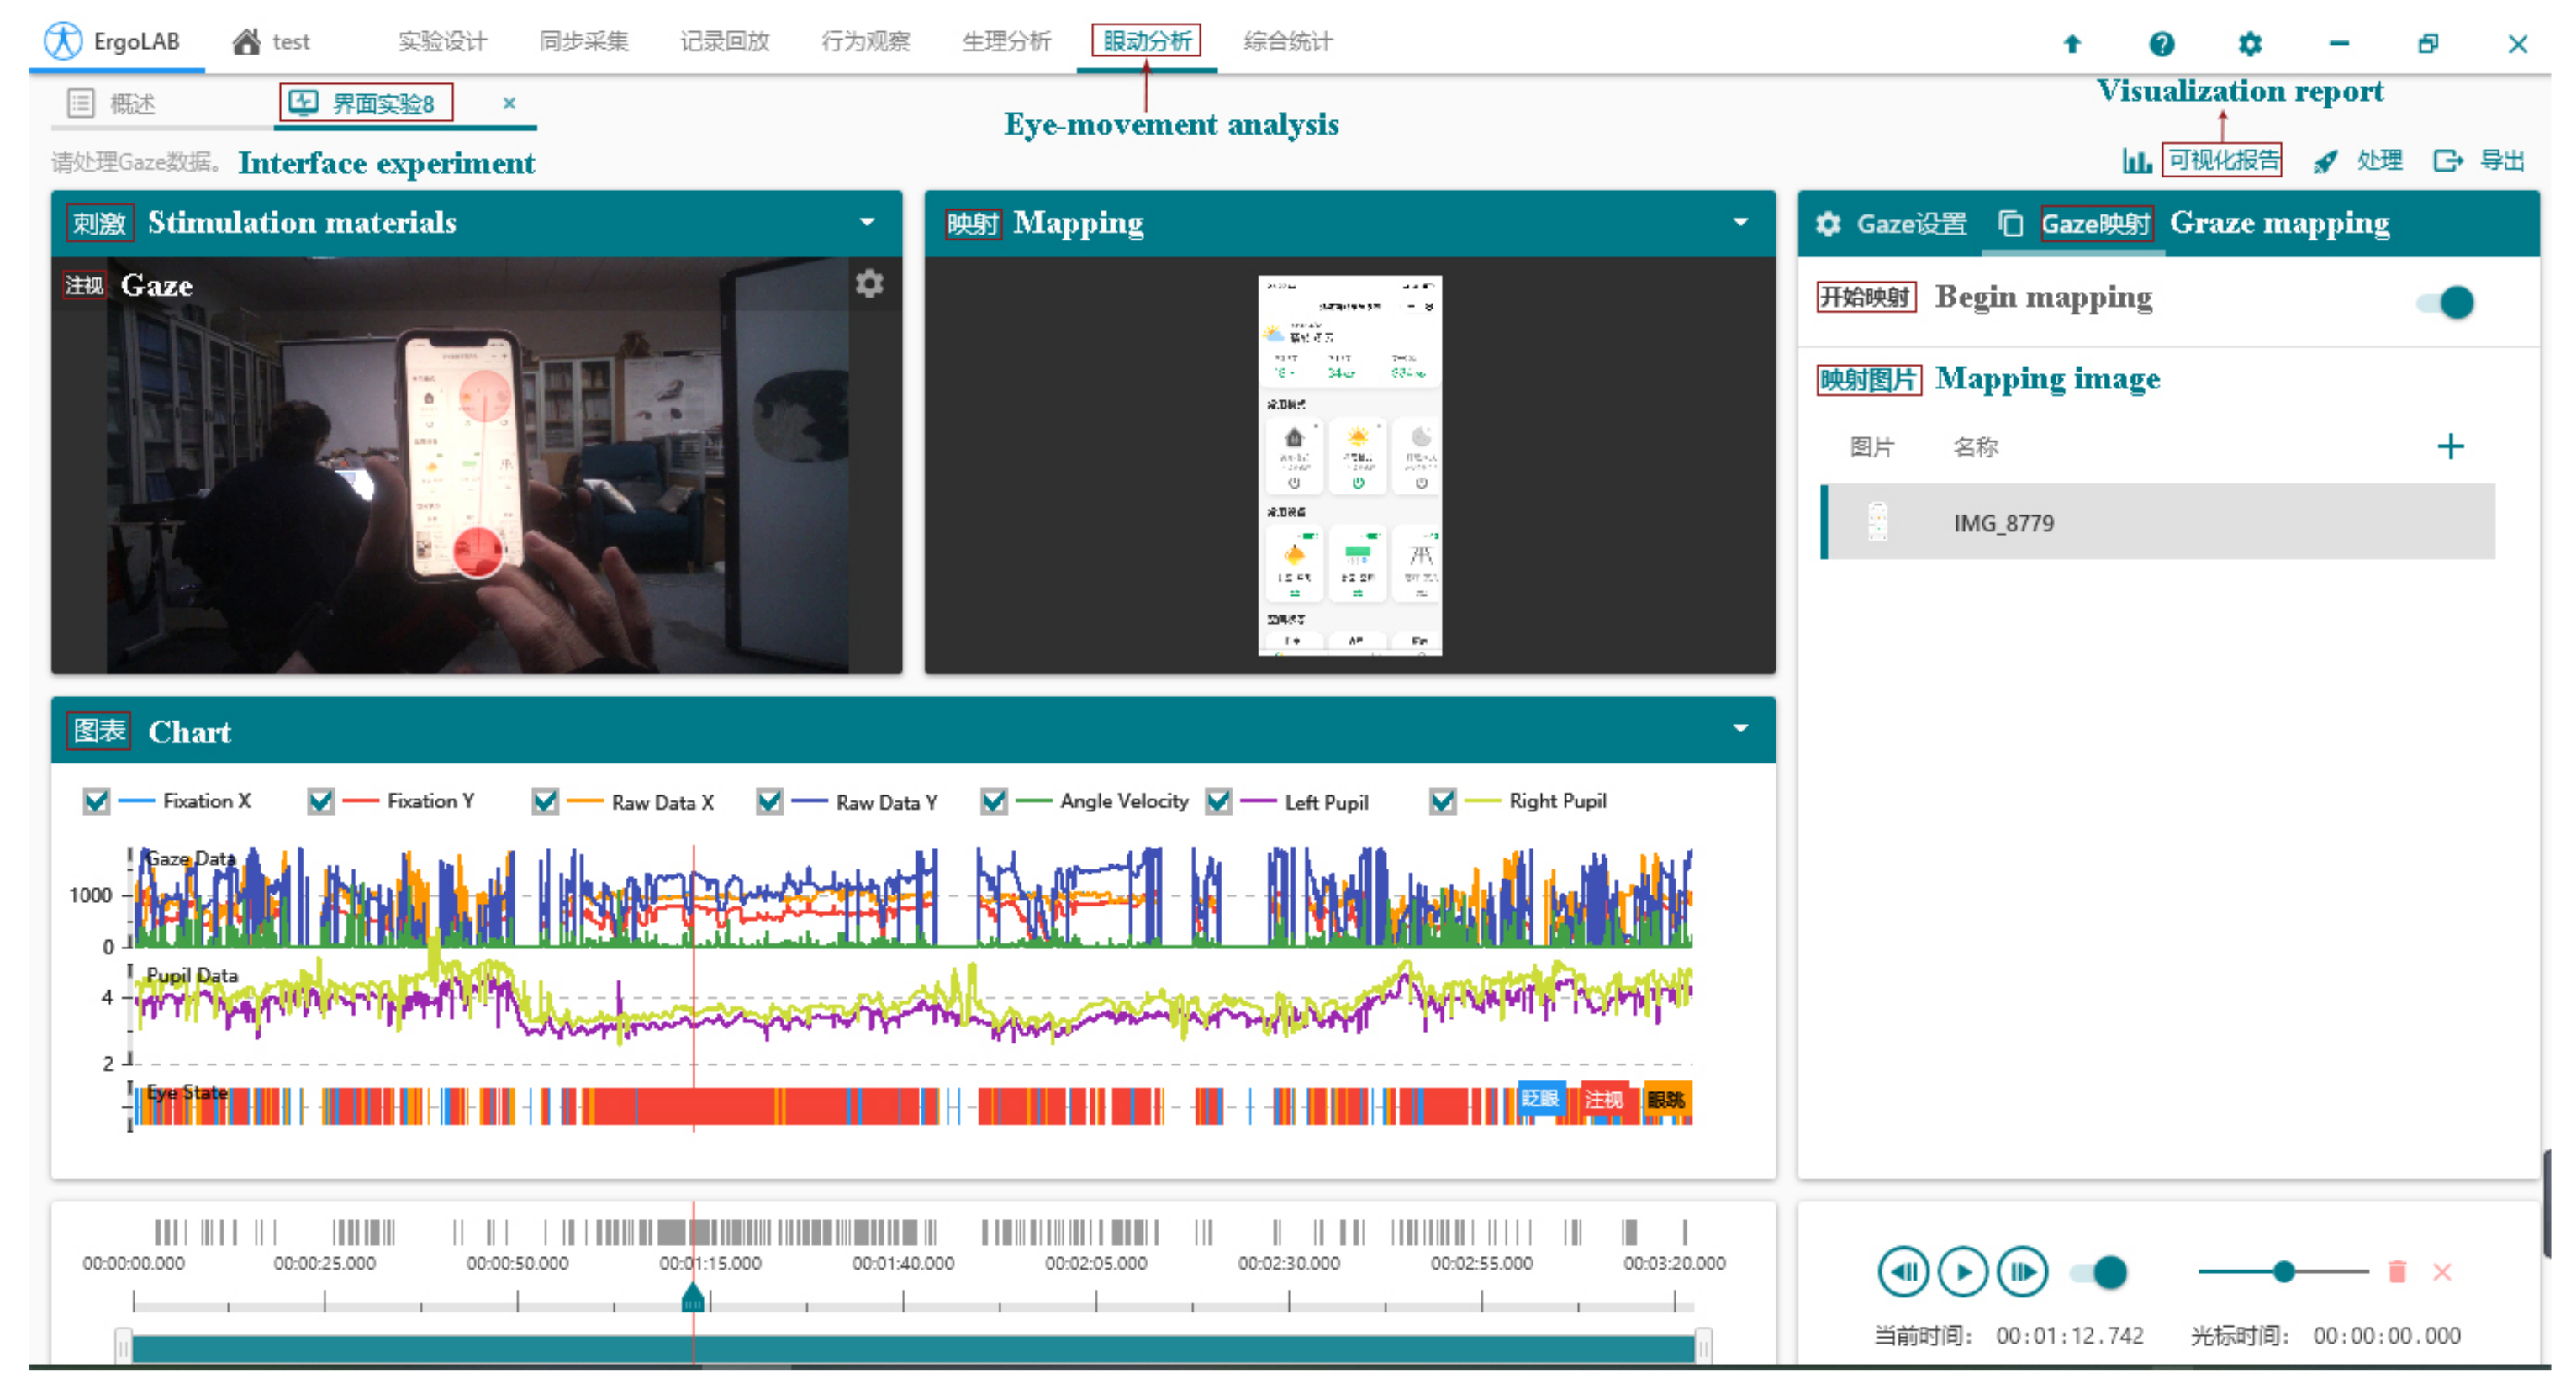Switch to the 综合统计 menu tab
The image size is (2576, 1389).
coord(1287,42)
